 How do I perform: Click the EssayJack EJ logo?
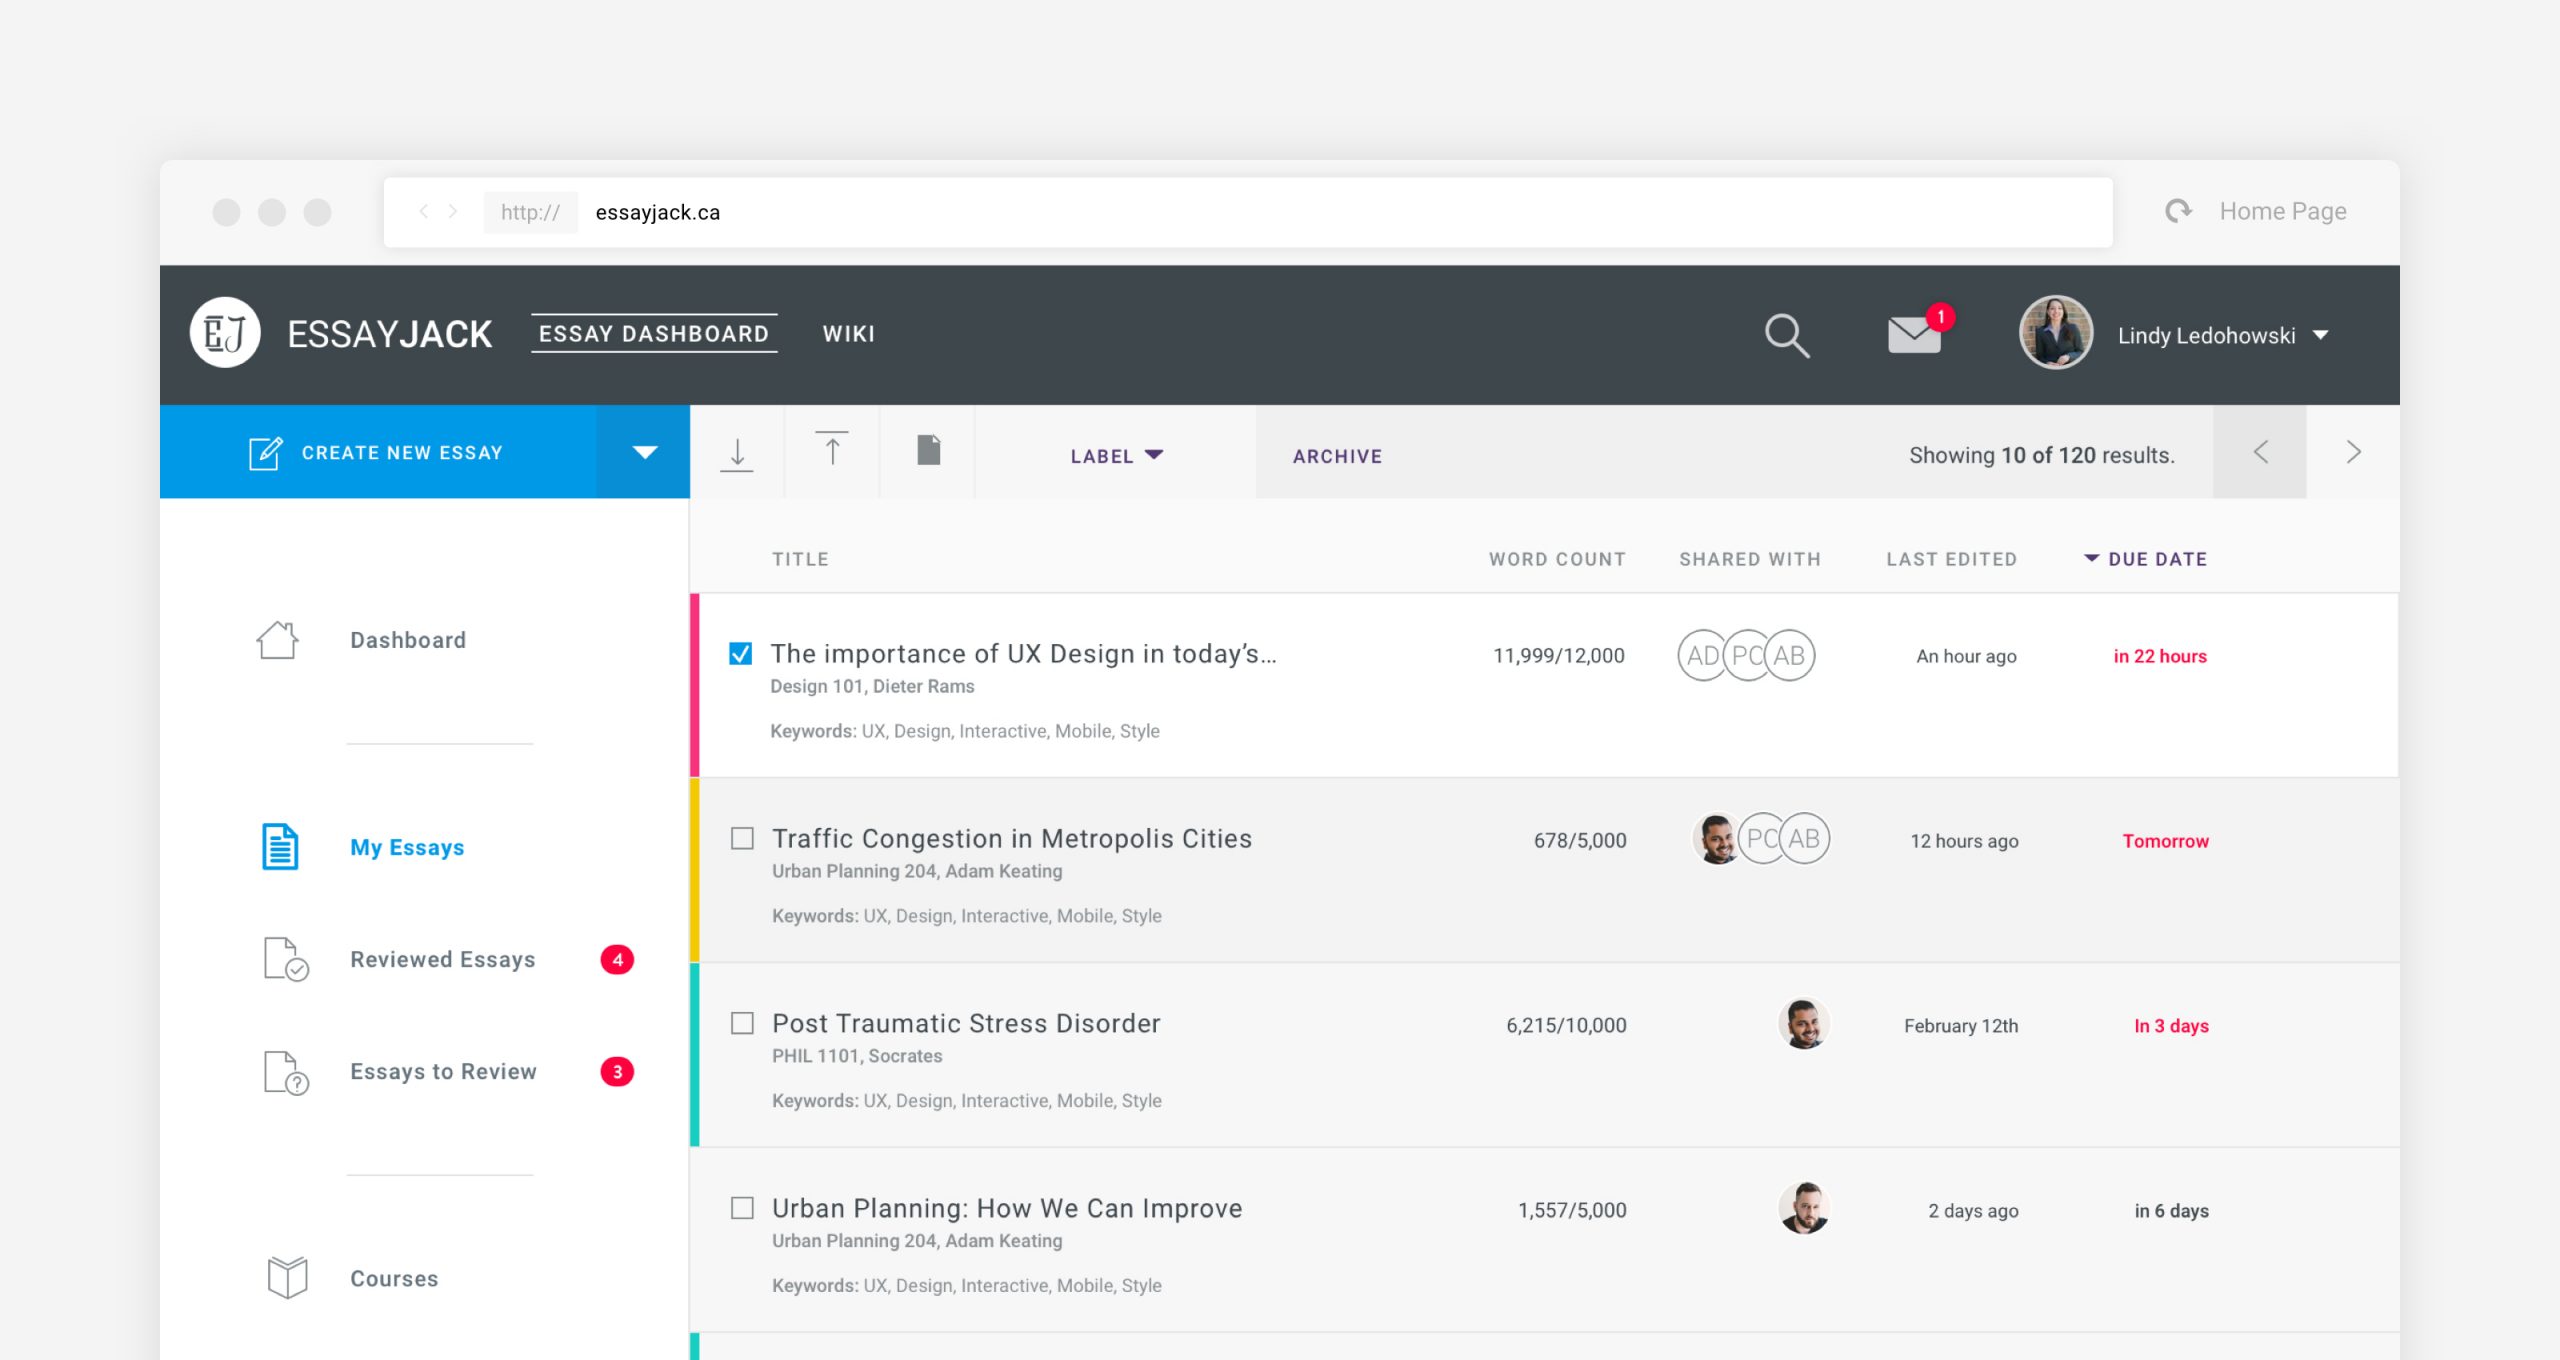(x=225, y=333)
